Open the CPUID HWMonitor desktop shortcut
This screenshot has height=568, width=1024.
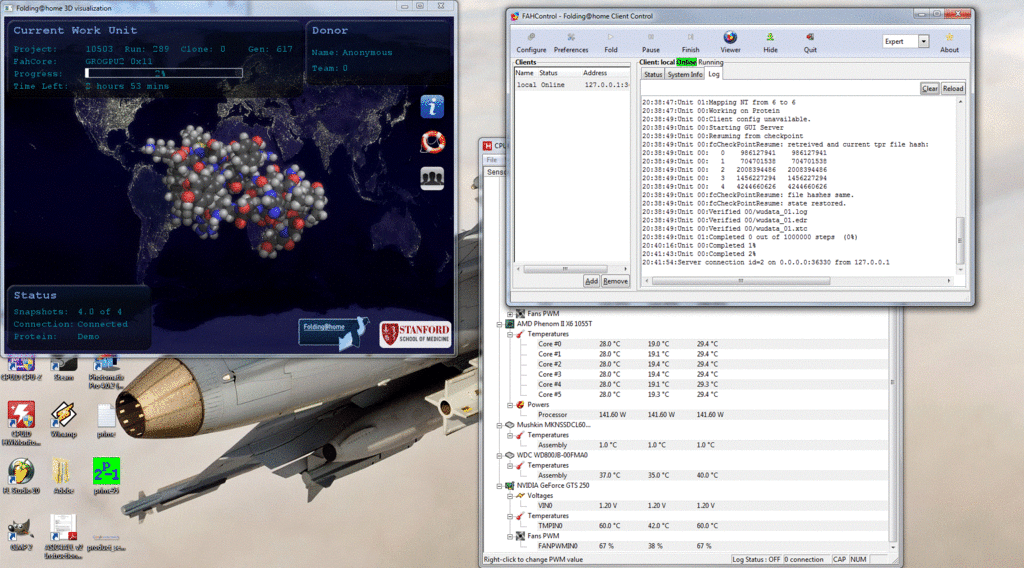pos(21,423)
